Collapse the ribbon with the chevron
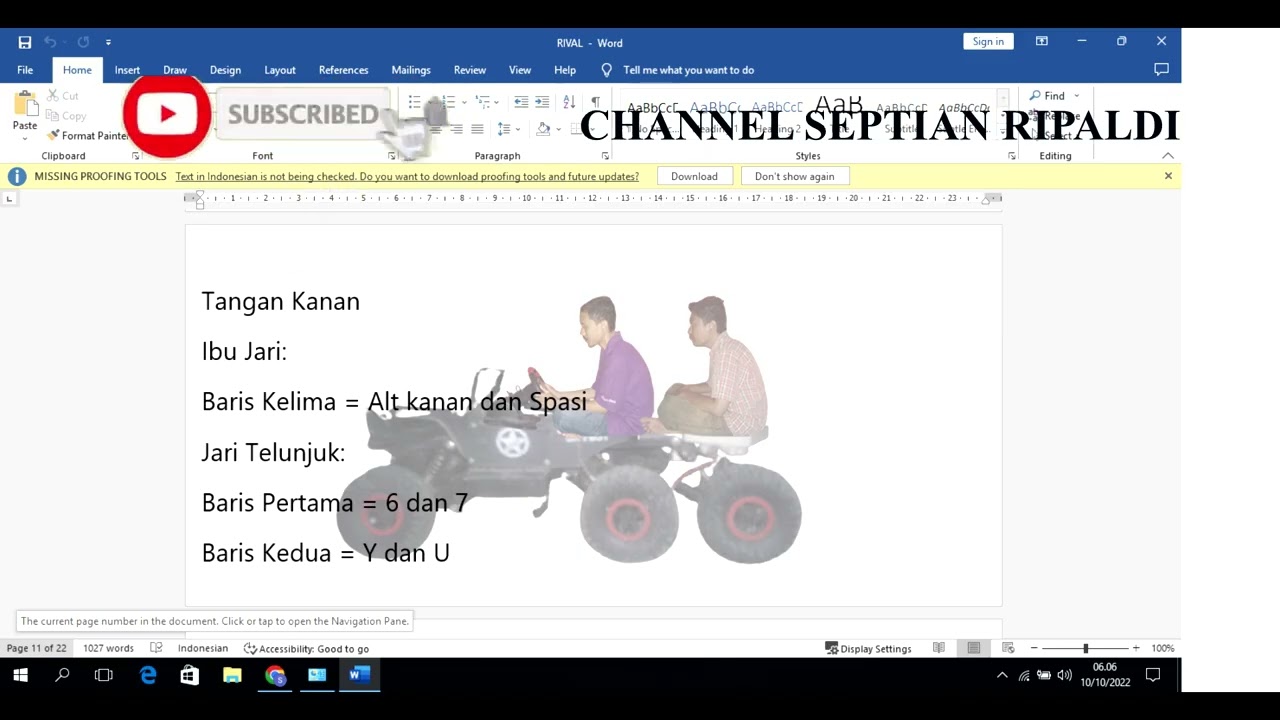 tap(1167, 156)
